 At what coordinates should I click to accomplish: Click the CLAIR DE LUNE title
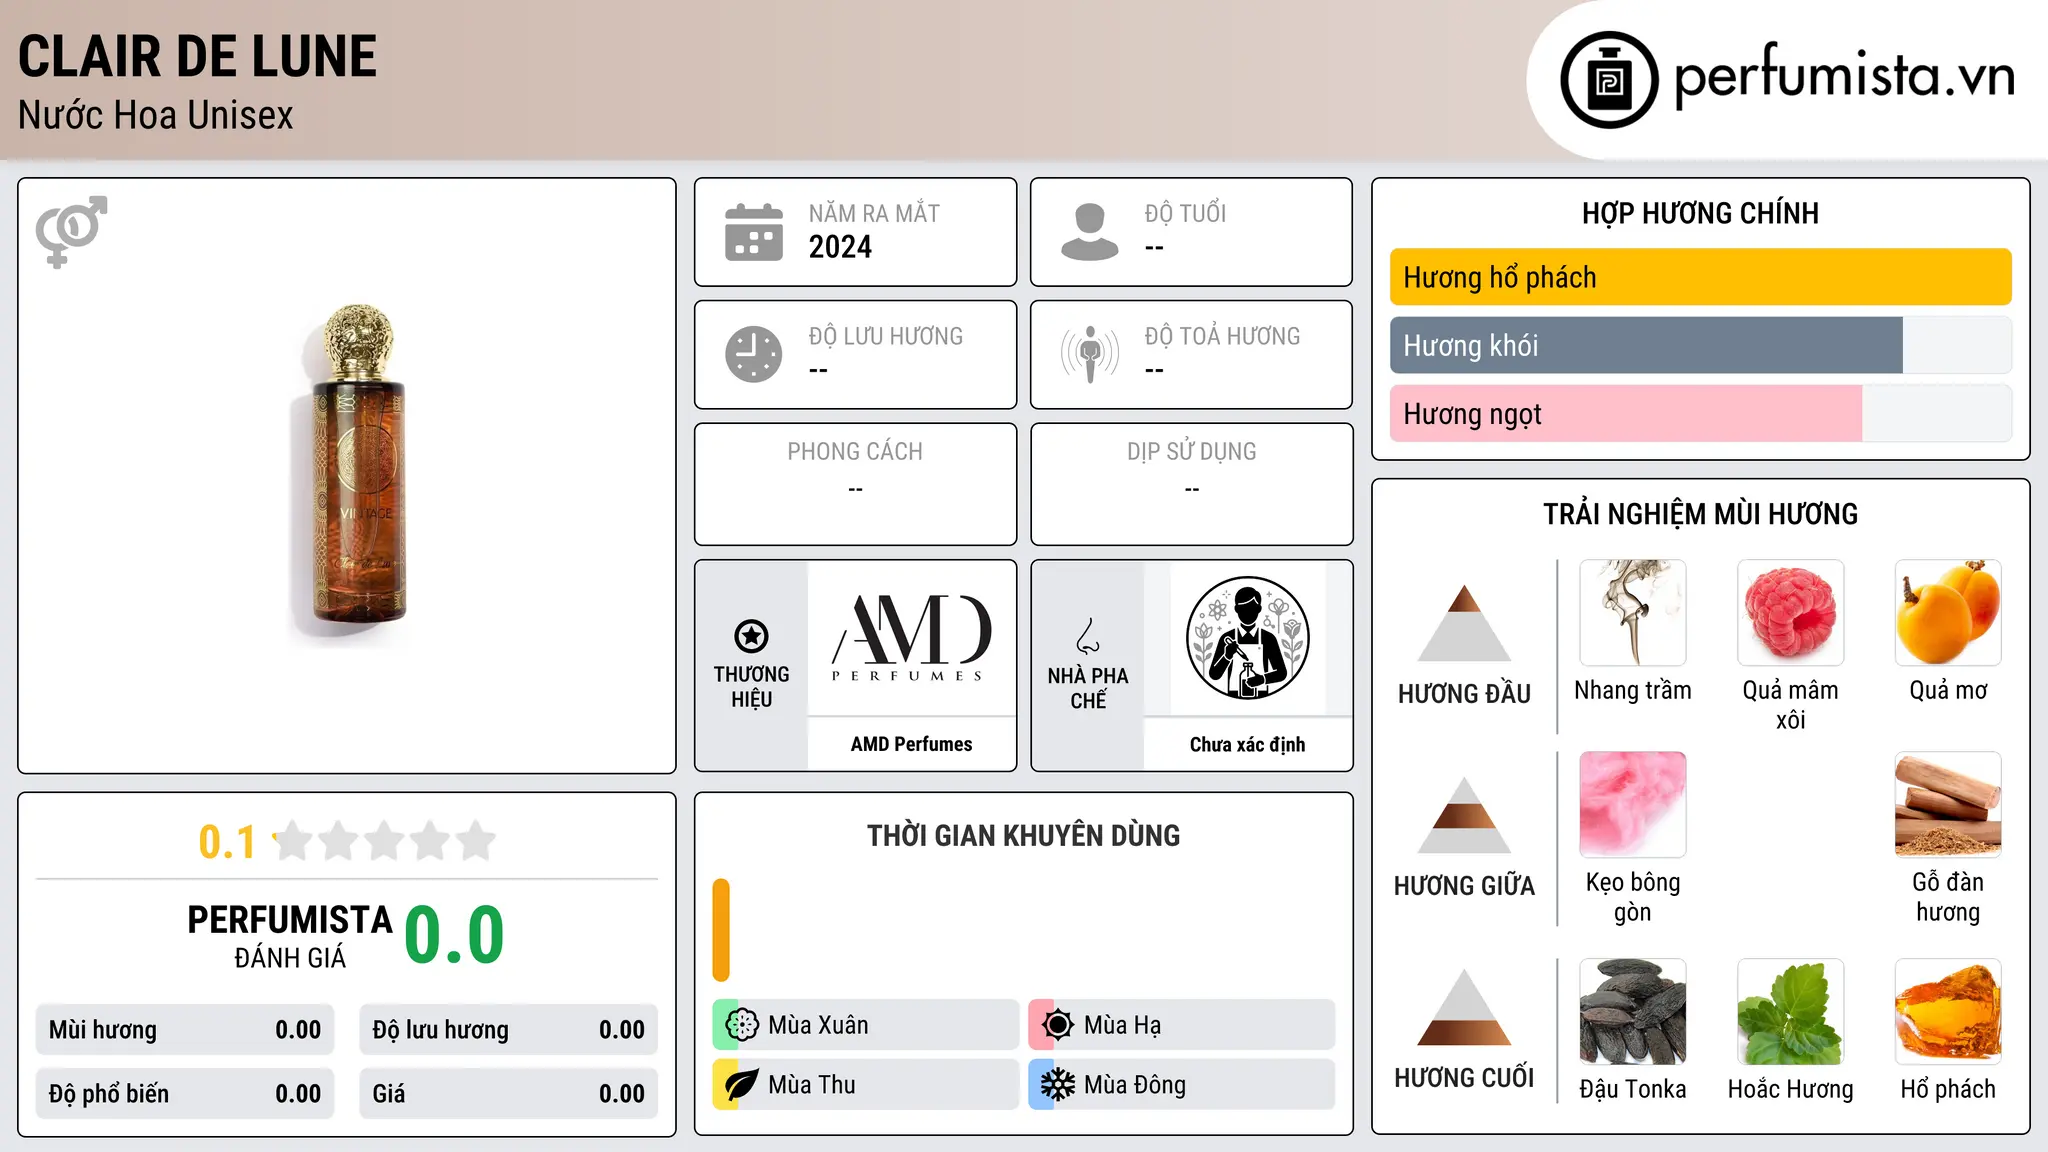pyautogui.click(x=197, y=56)
